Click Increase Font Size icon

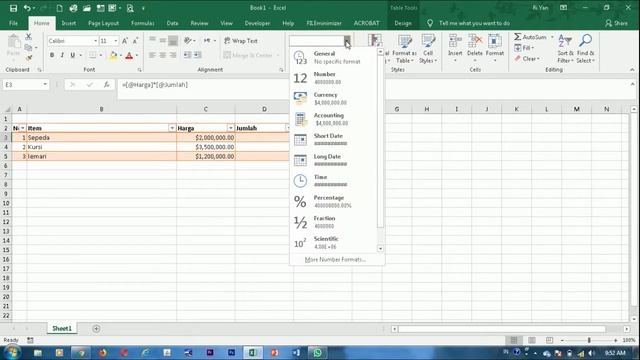pyautogui.click(x=125, y=41)
